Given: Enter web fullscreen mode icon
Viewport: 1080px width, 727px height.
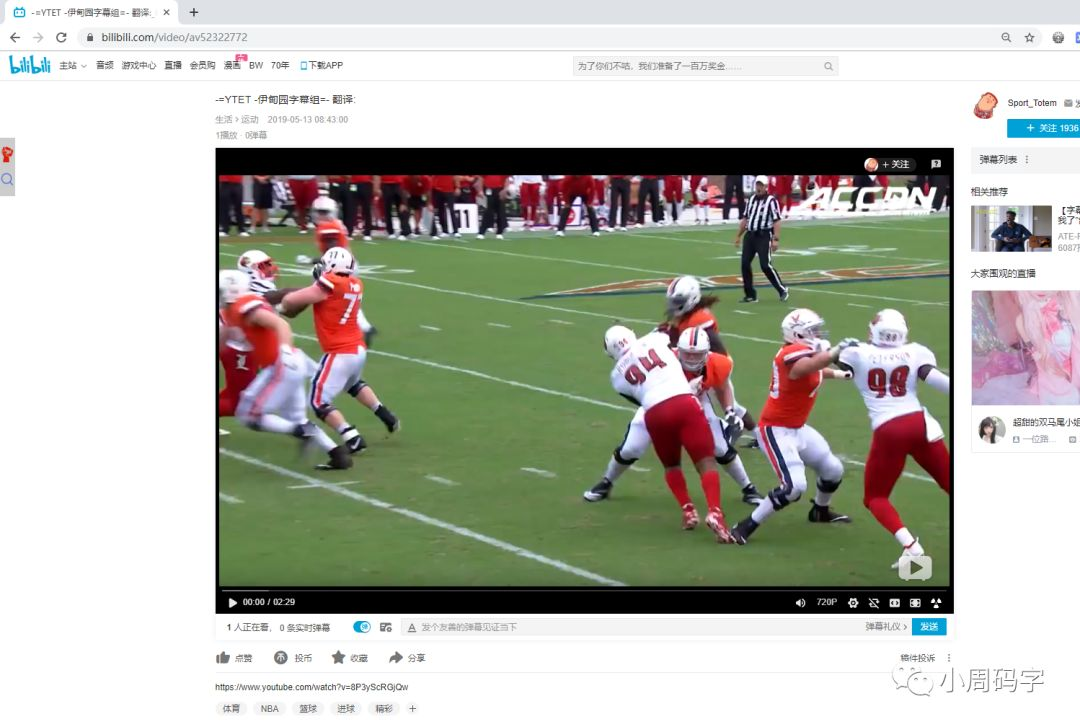Looking at the screenshot, I should coord(915,602).
